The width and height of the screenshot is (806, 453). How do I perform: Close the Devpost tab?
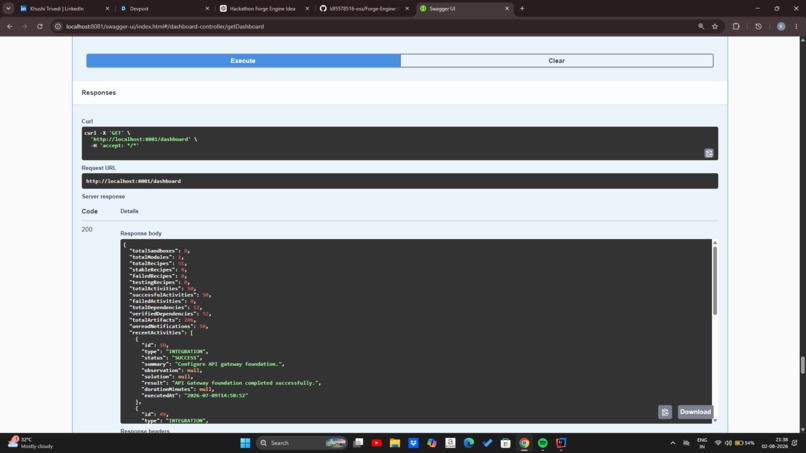pyautogui.click(x=207, y=9)
